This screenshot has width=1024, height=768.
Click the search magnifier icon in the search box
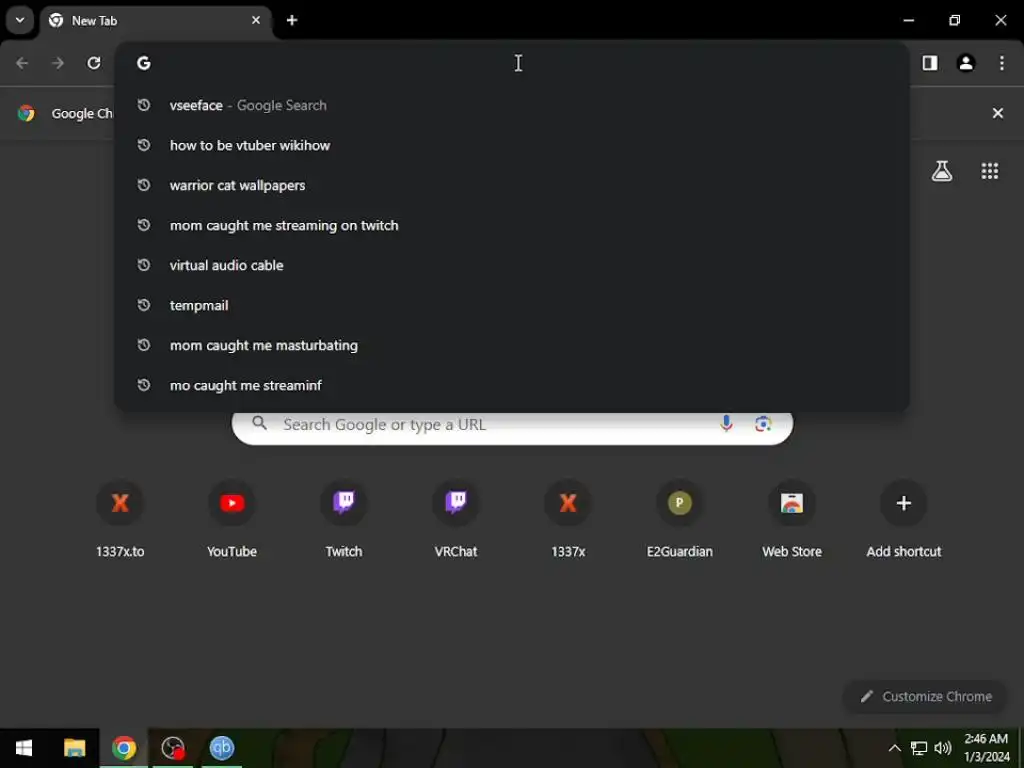(260, 424)
